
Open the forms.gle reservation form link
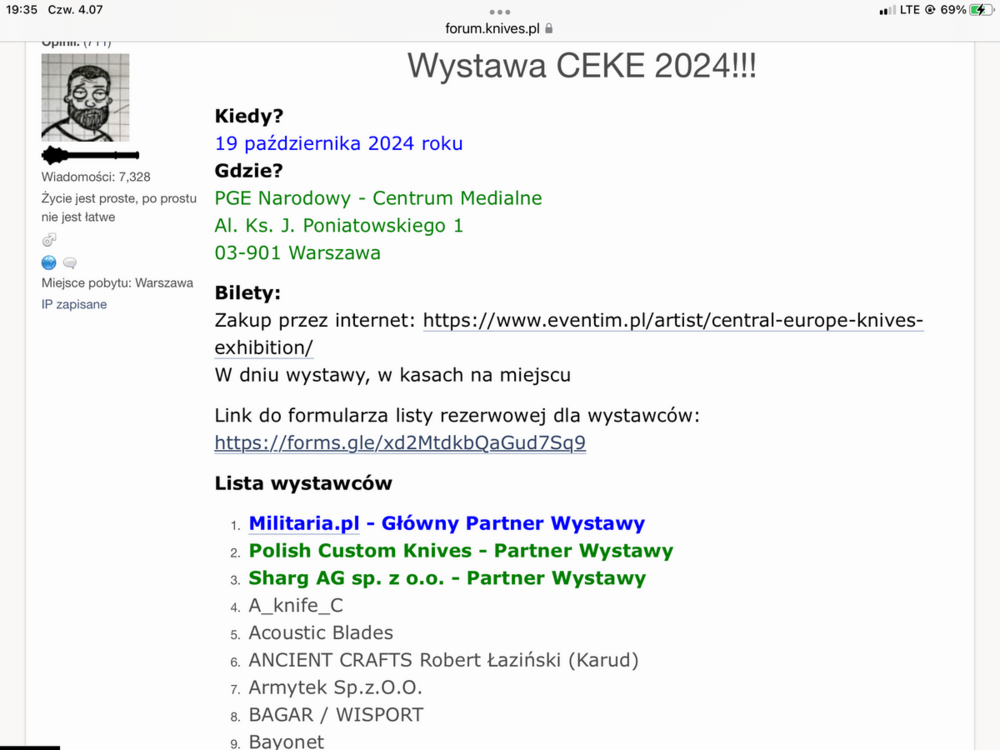tap(399, 442)
